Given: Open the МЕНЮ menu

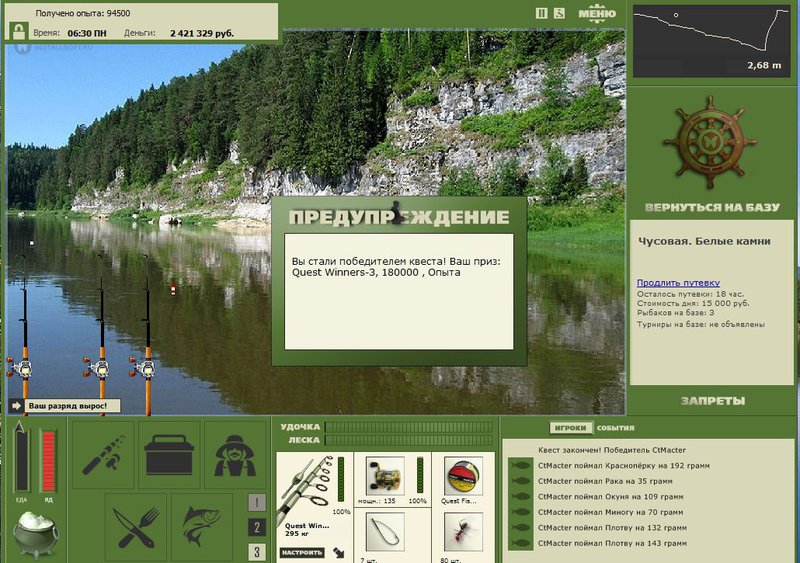Looking at the screenshot, I should pos(597,13).
